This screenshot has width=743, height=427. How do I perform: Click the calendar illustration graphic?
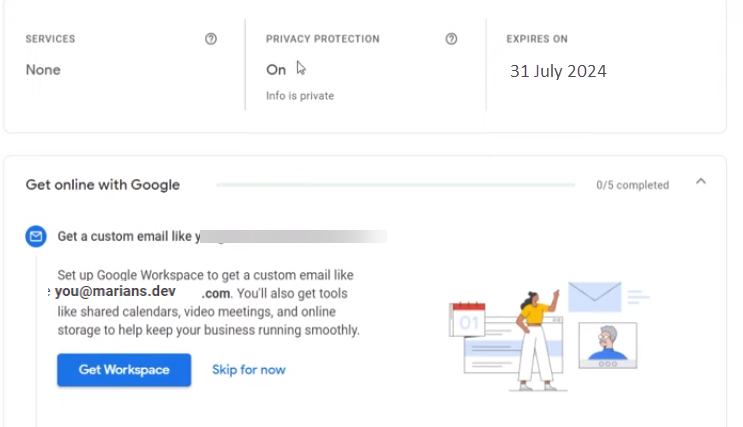pyautogui.click(x=467, y=320)
